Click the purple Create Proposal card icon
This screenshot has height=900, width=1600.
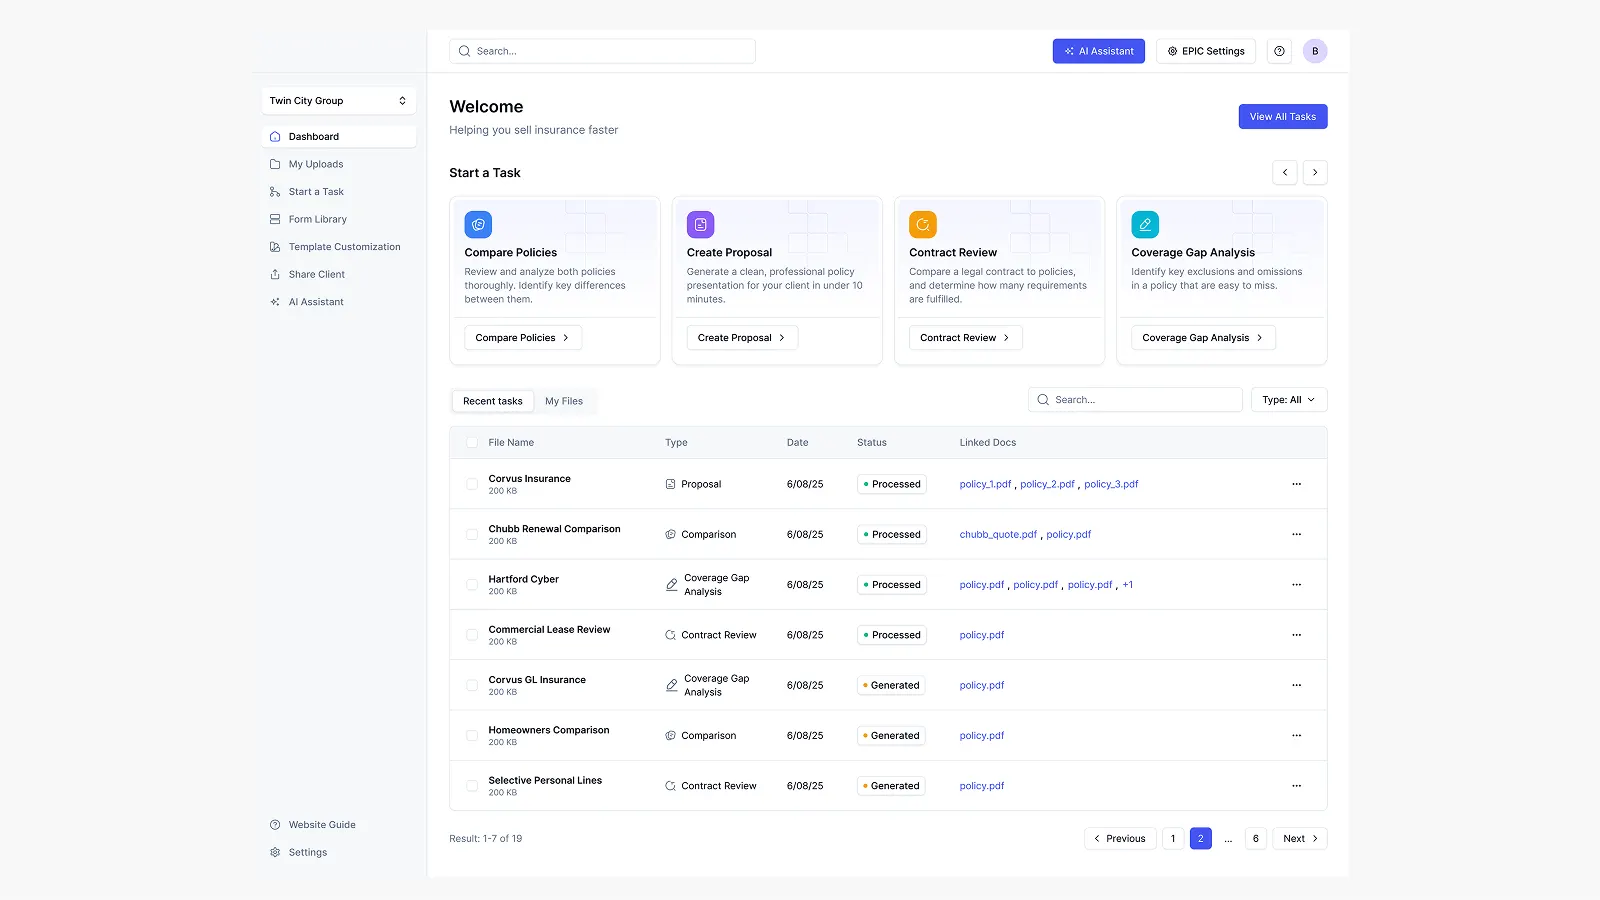coord(701,225)
